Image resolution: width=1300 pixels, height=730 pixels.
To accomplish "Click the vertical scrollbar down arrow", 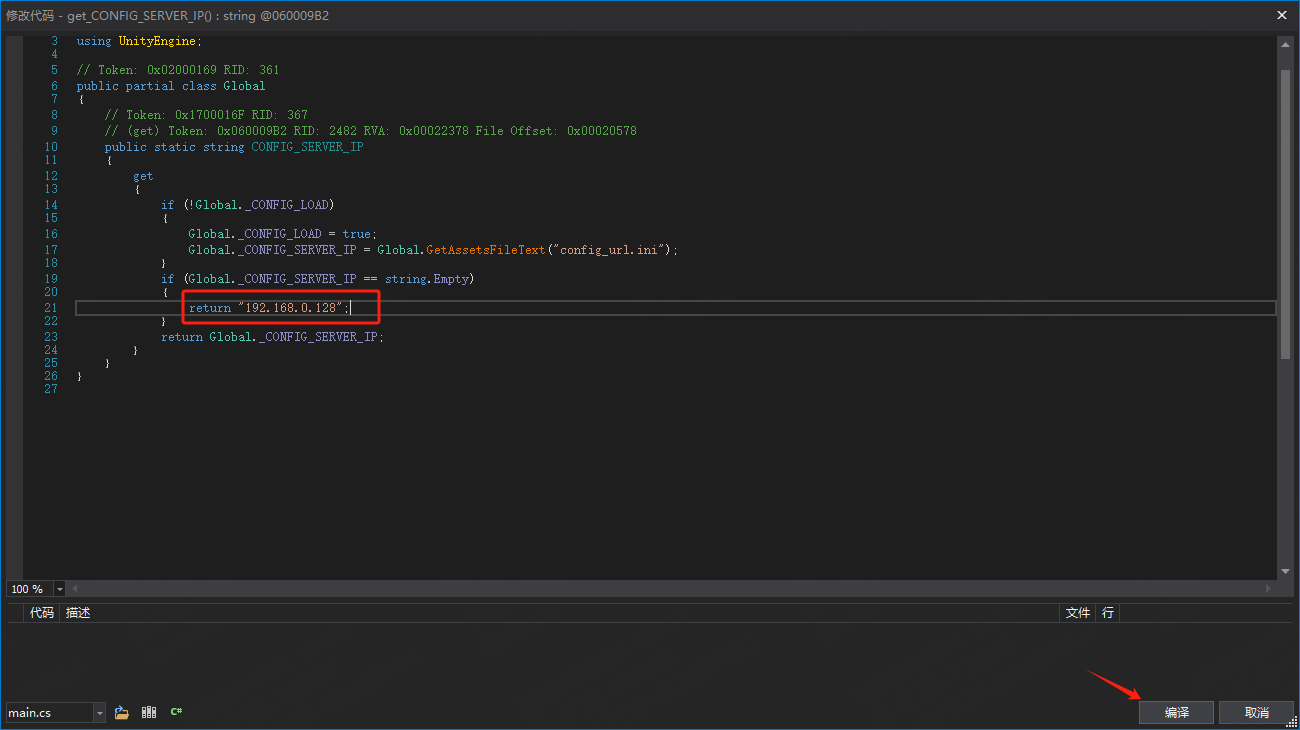I will point(1285,571).
